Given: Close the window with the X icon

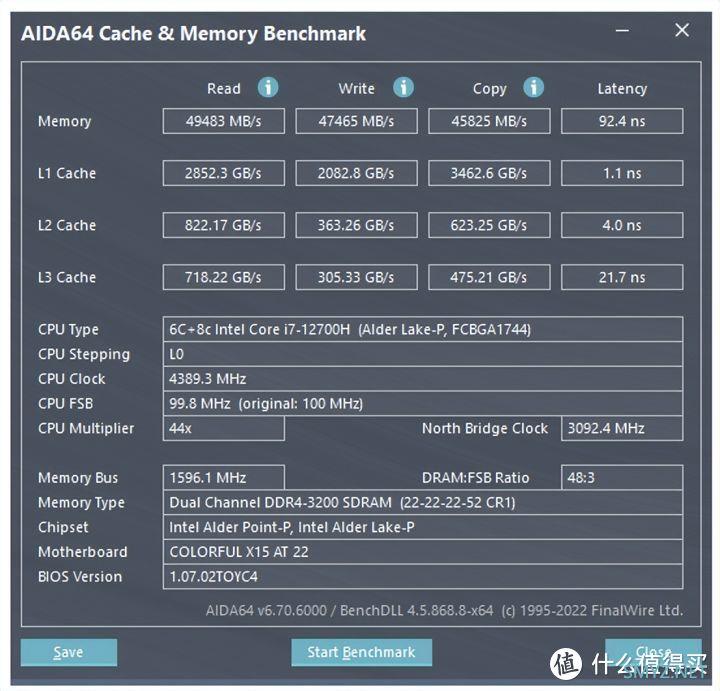Looking at the screenshot, I should [682, 30].
